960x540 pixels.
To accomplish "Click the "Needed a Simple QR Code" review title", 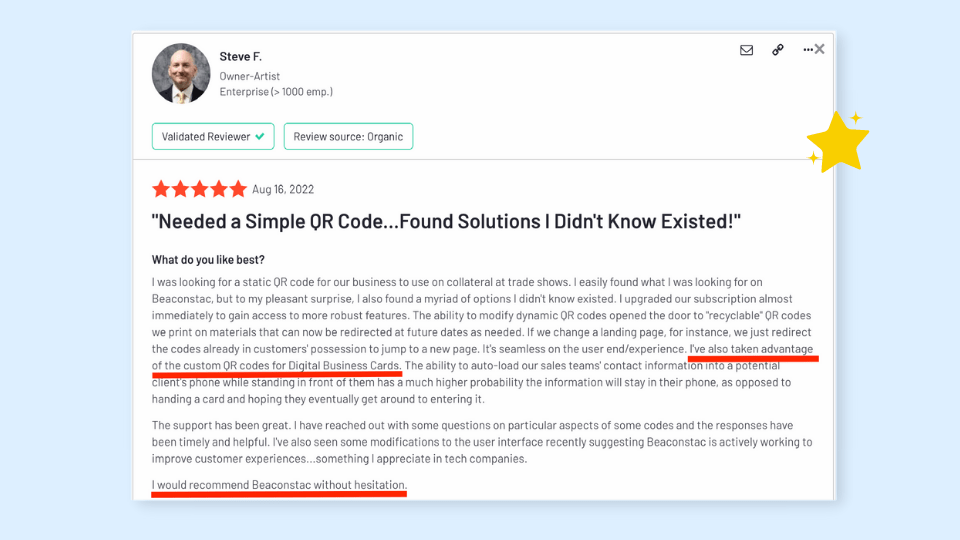I will pyautogui.click(x=446, y=221).
